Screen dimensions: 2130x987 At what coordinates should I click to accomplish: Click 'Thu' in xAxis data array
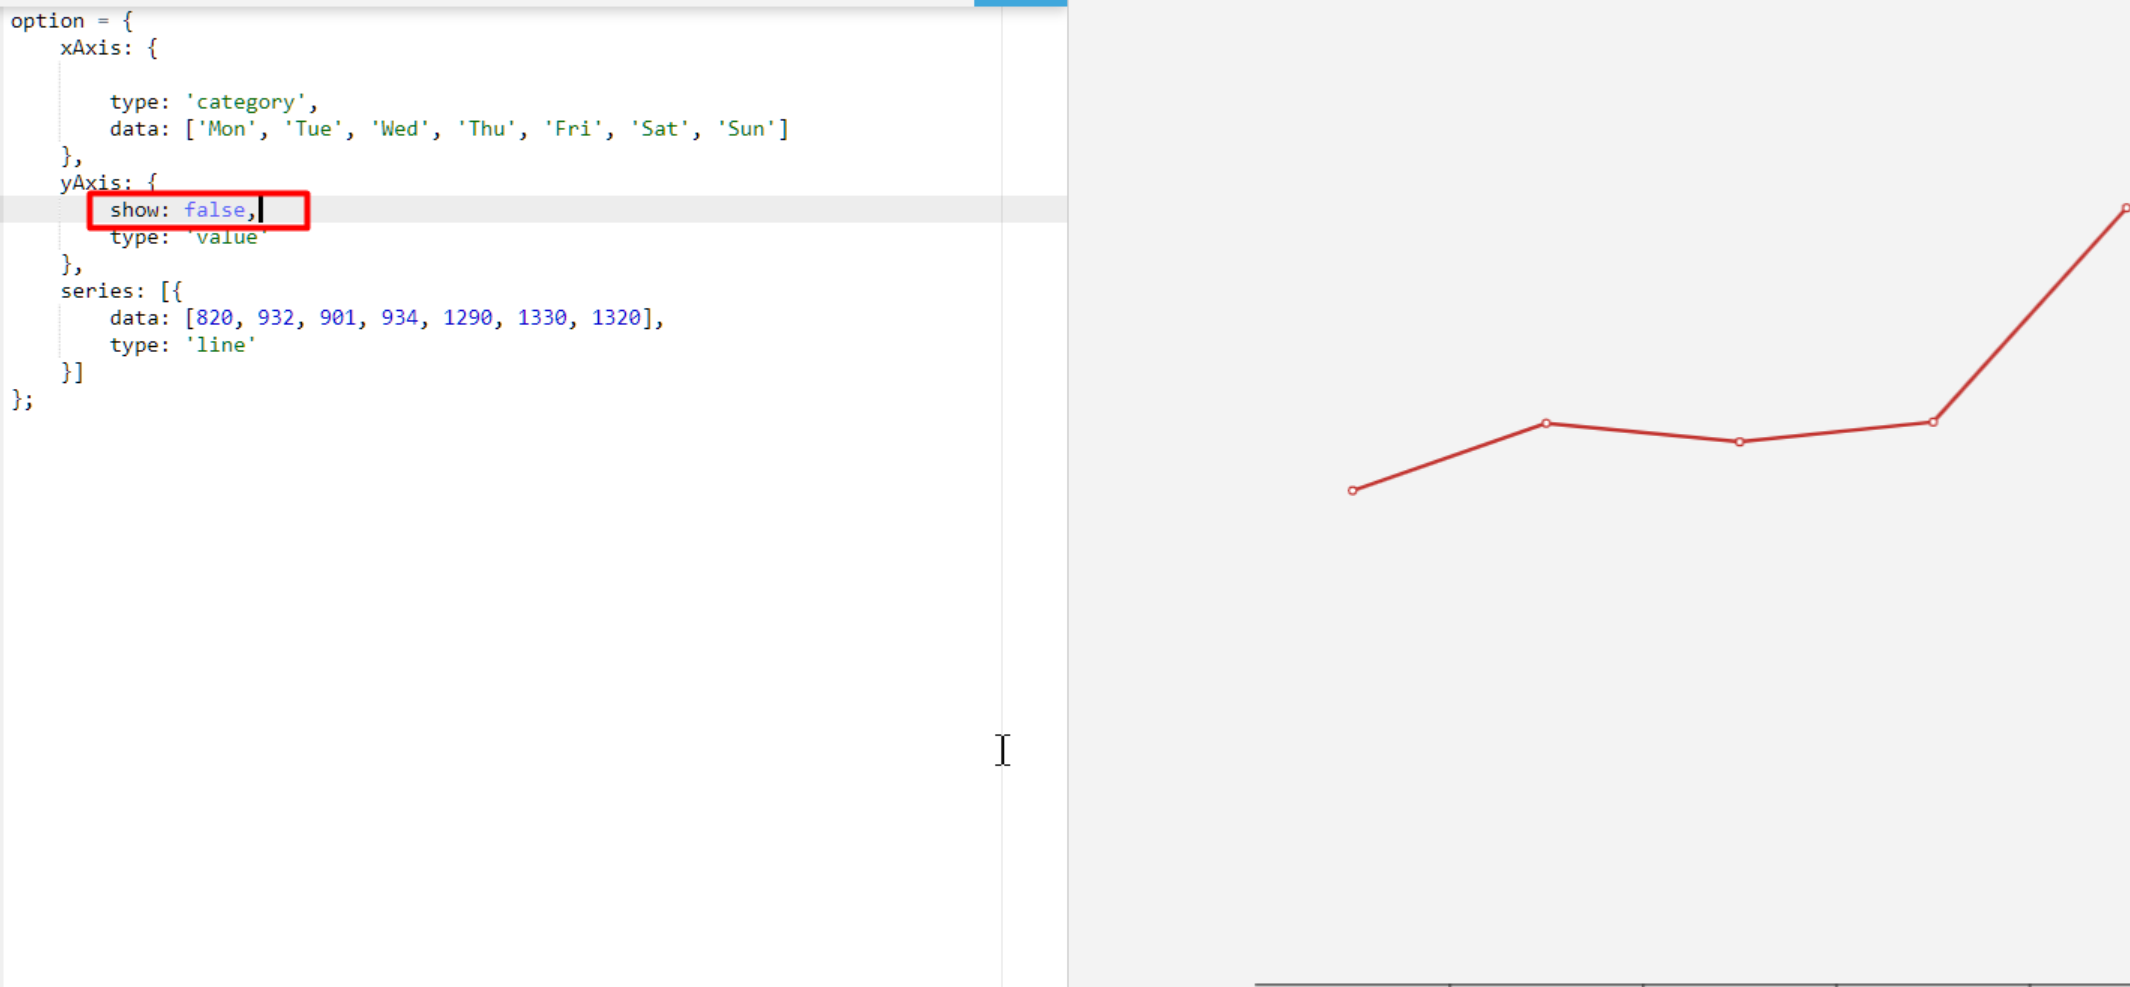pyautogui.click(x=487, y=129)
